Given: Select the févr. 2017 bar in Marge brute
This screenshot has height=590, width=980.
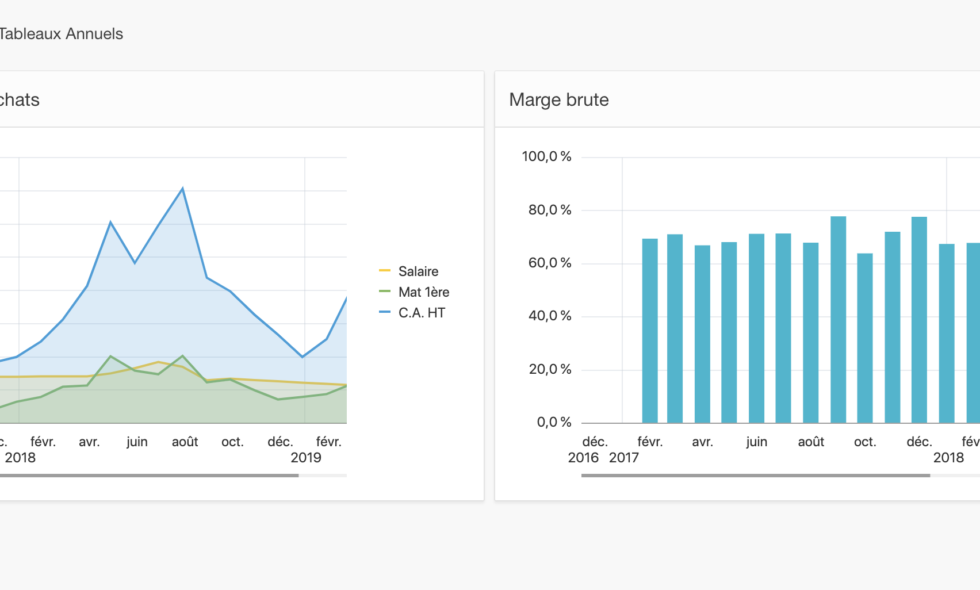Looking at the screenshot, I should tap(650, 330).
